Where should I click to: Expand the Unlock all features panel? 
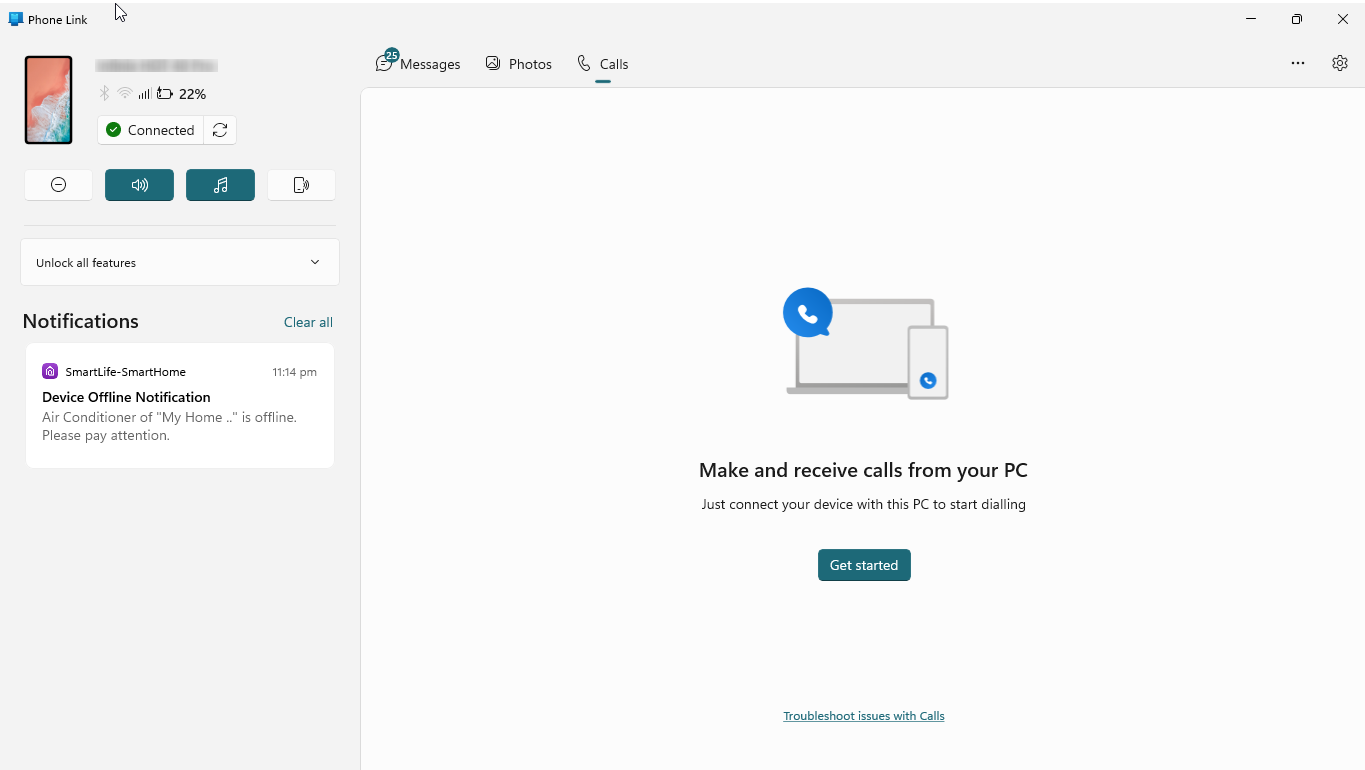tap(180, 262)
